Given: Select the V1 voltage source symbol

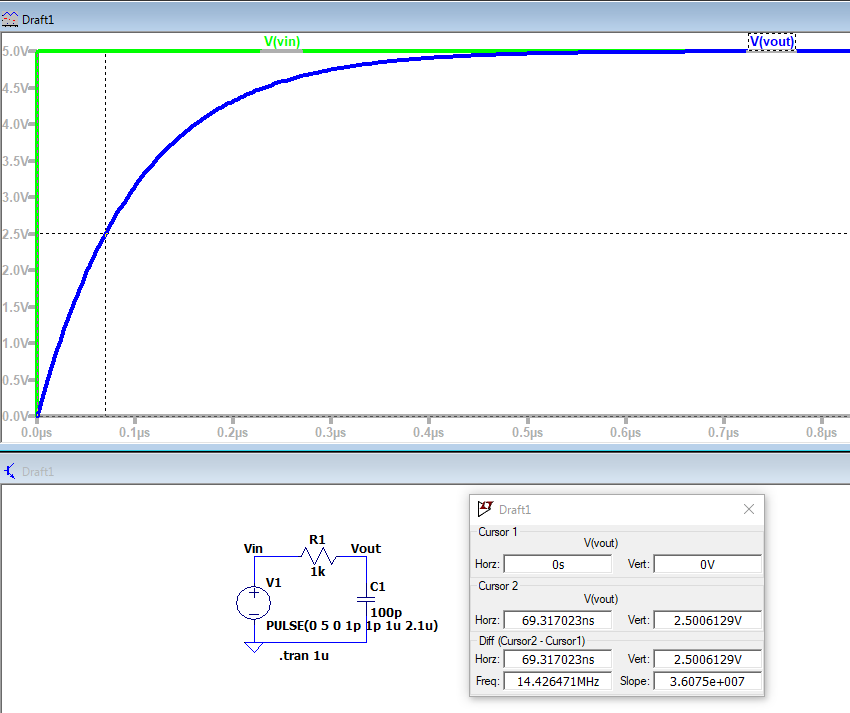Looking at the screenshot, I should coord(253,602).
